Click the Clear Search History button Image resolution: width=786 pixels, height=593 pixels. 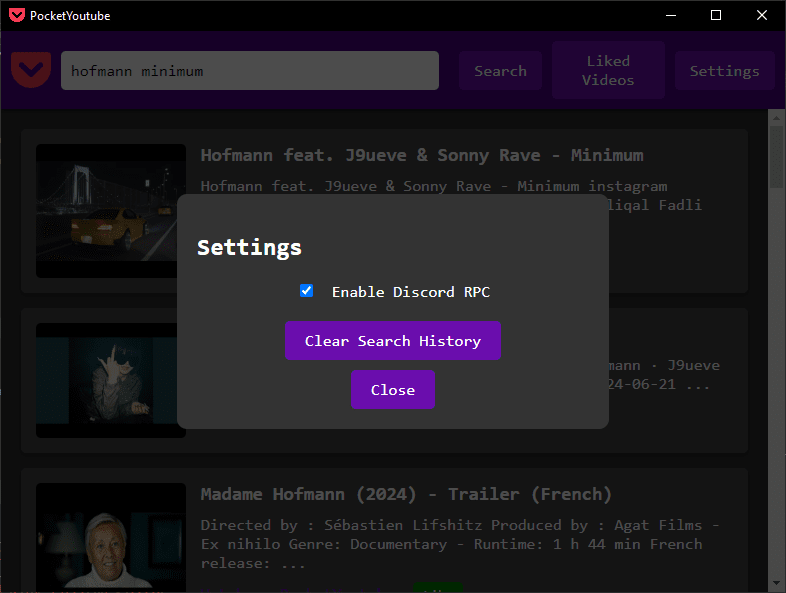pyautogui.click(x=392, y=340)
